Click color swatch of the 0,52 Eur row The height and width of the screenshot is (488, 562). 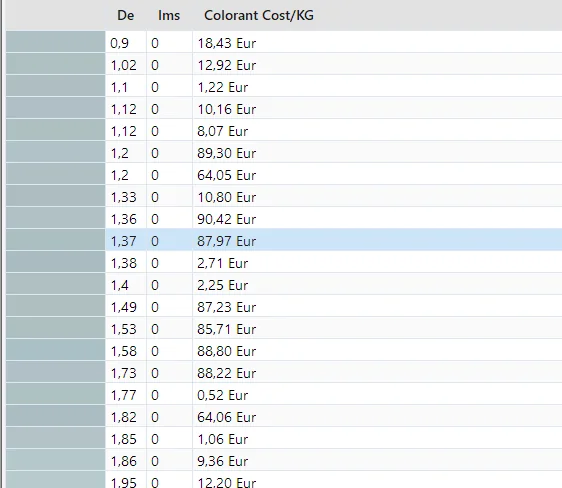[56, 394]
